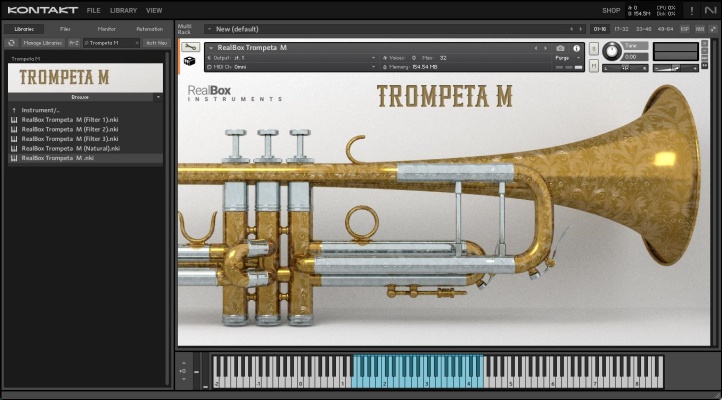Adjust the instrument volume slider
The image size is (722, 400).
(x=675, y=68)
